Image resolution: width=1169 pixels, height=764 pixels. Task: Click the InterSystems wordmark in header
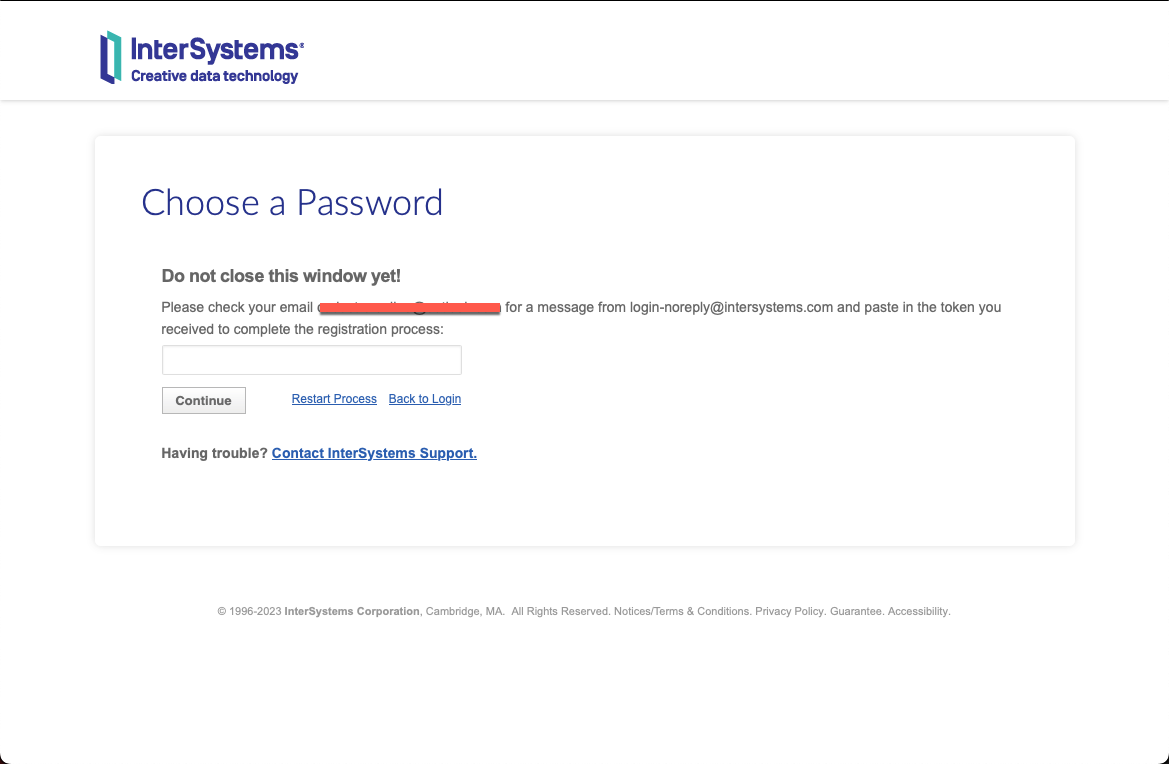coord(216,49)
